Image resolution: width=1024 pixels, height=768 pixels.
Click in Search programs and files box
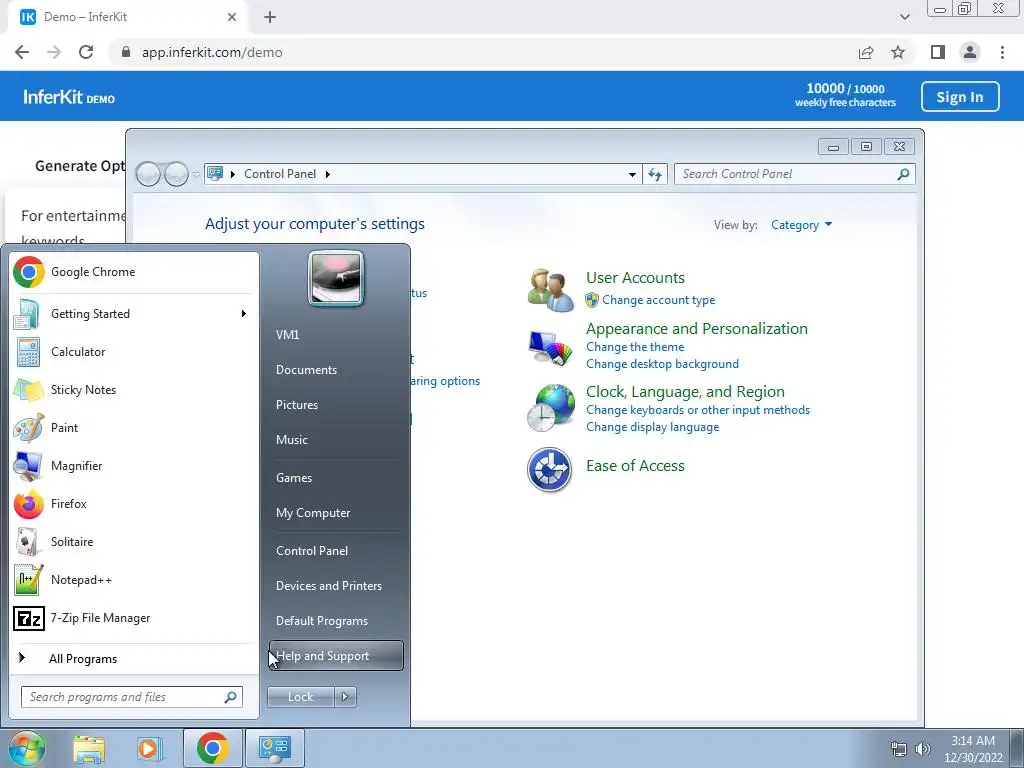click(x=131, y=697)
